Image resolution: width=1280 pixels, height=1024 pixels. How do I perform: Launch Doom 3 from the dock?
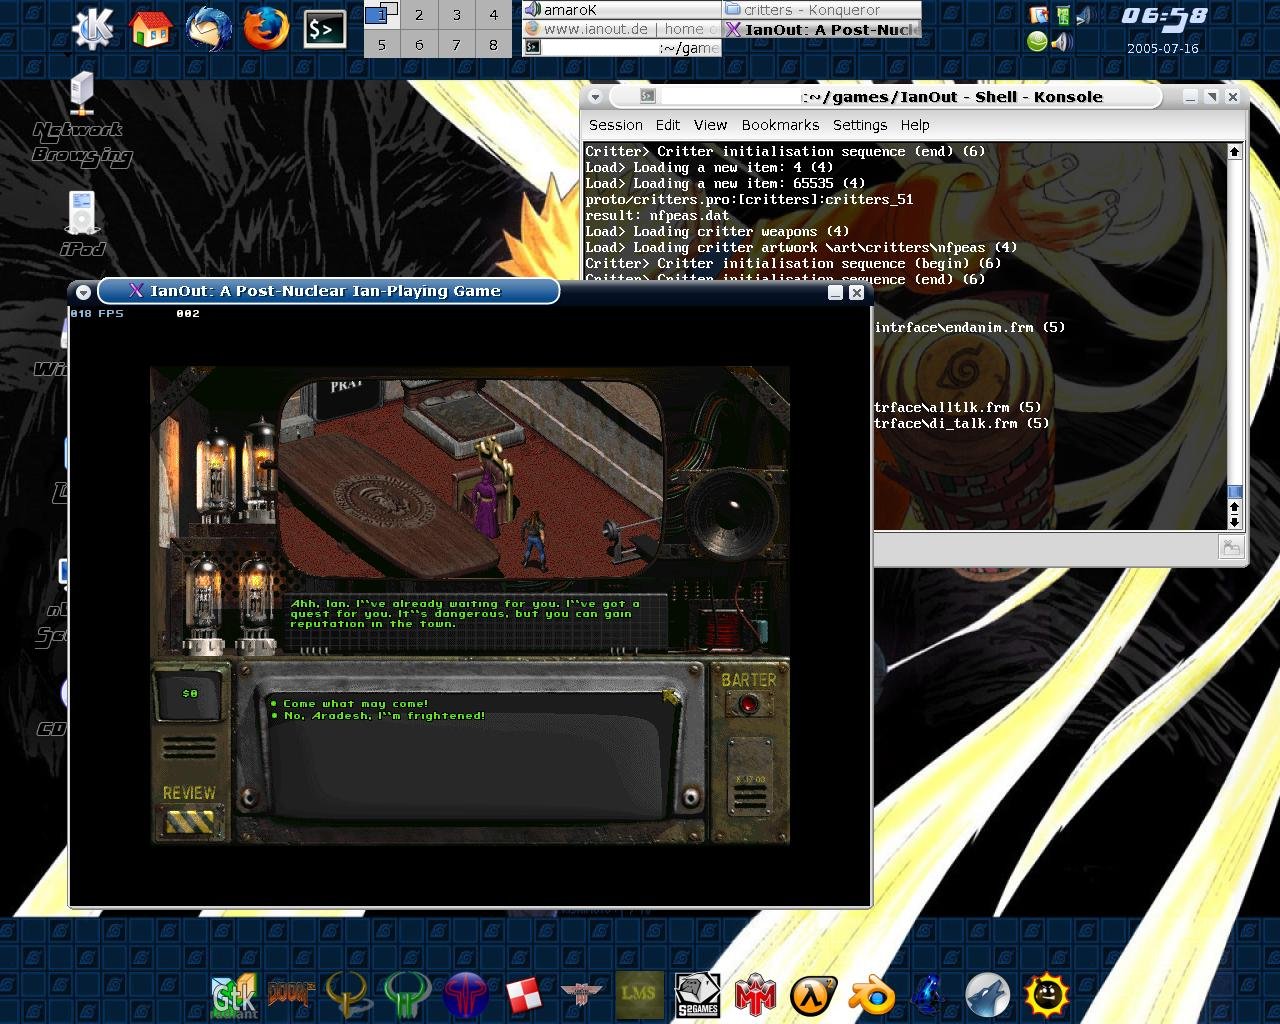[x=290, y=994]
